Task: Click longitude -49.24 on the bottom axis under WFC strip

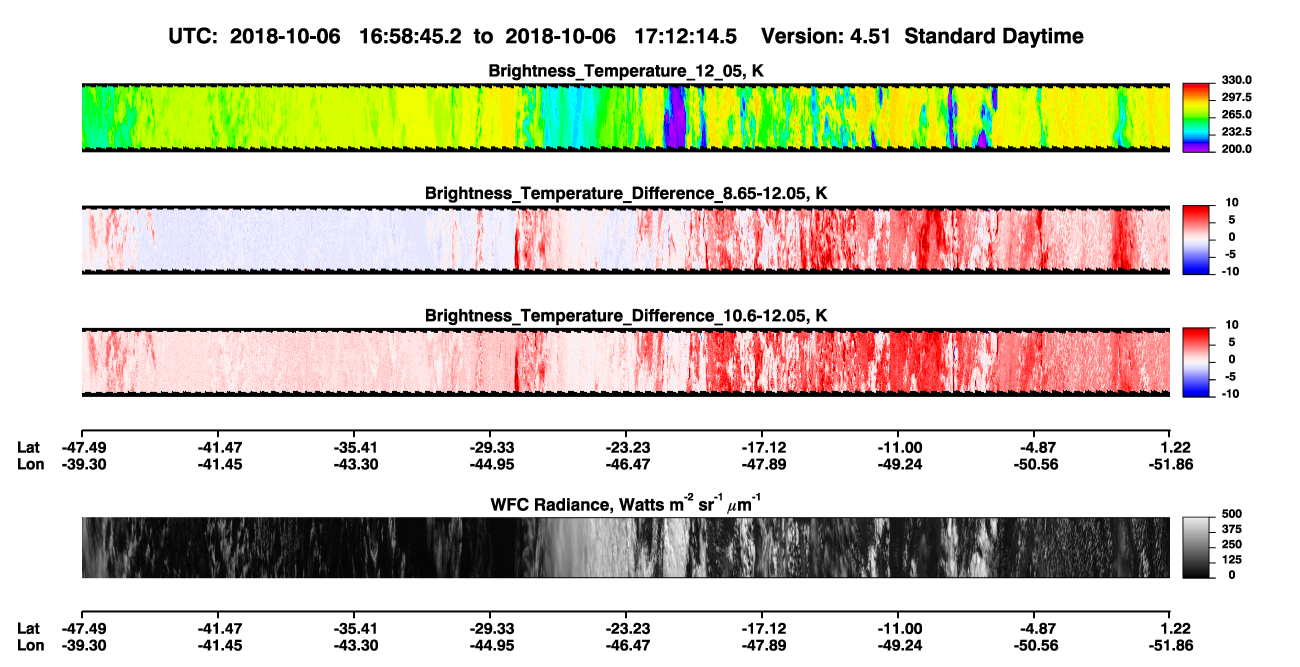Action: [x=898, y=645]
